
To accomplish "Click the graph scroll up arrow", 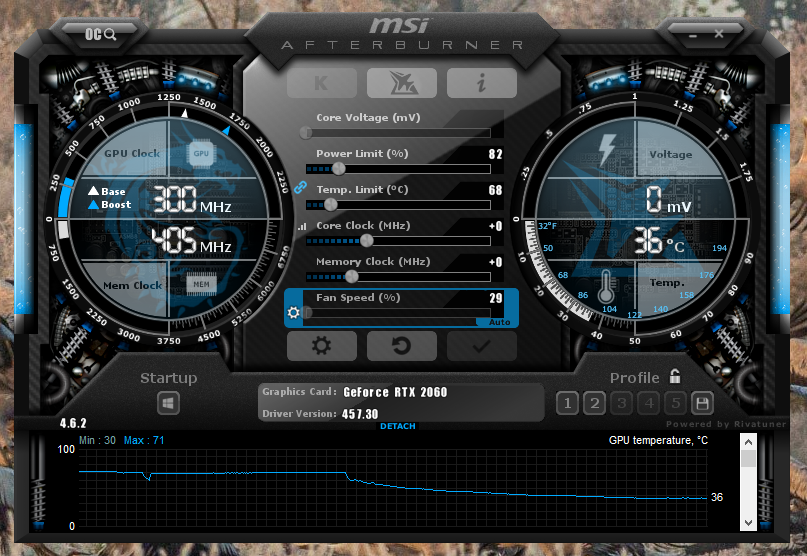I will tap(748, 442).
